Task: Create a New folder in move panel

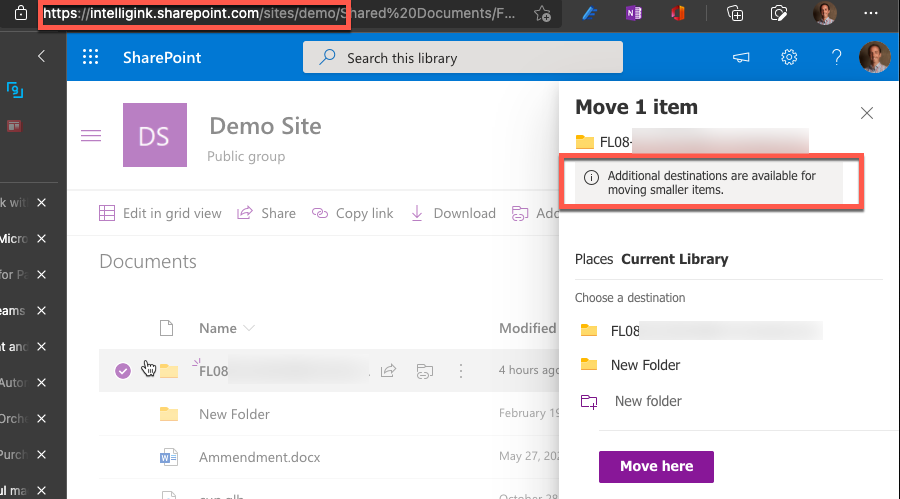Action: pyautogui.click(x=631, y=401)
